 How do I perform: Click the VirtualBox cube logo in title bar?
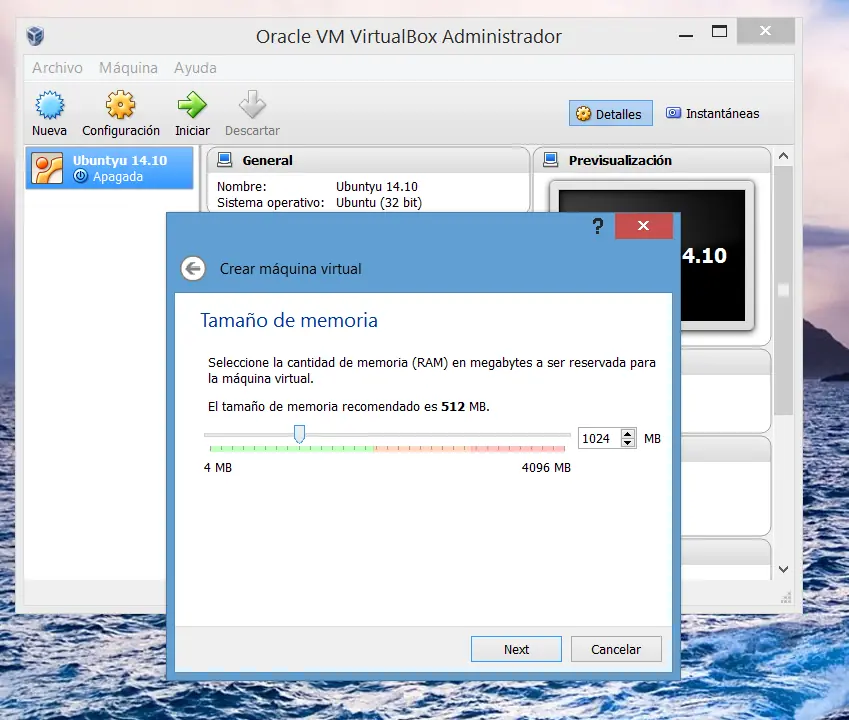[35, 36]
